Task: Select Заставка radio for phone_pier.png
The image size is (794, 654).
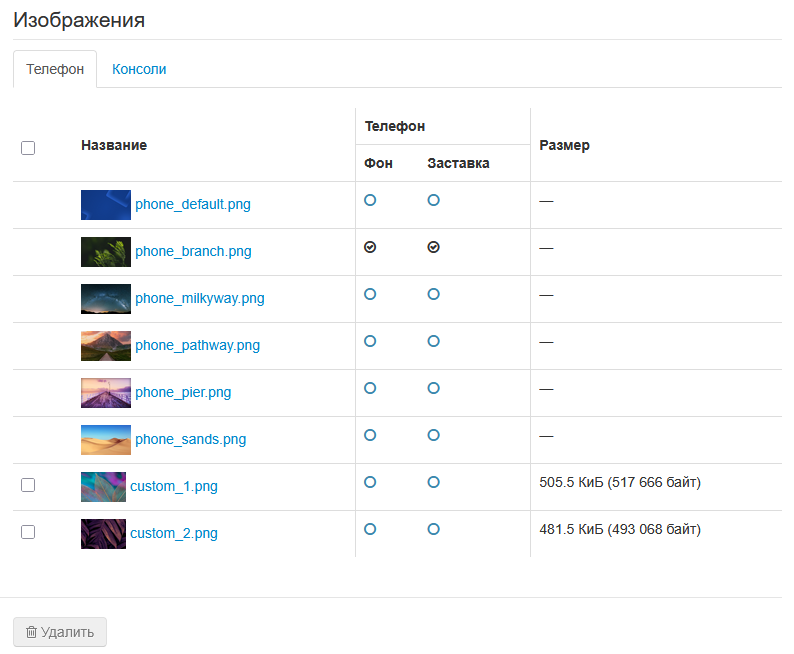Action: [x=433, y=388]
